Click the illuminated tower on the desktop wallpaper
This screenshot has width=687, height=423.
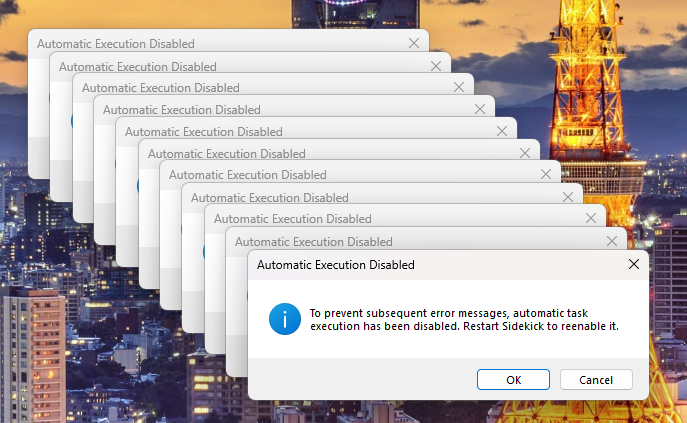pyautogui.click(x=592, y=90)
